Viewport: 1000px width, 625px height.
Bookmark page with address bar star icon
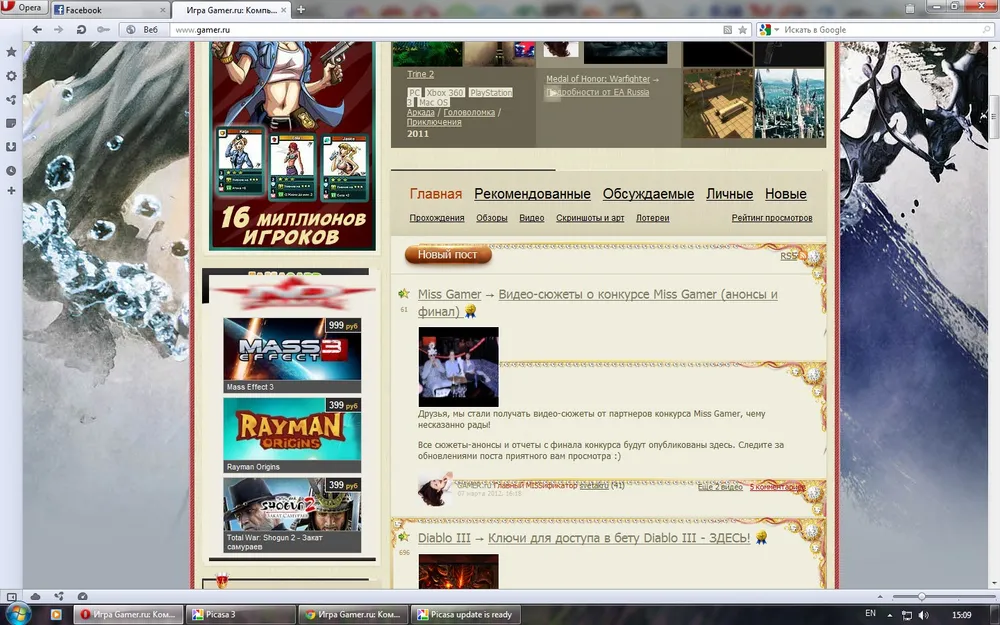[x=743, y=30]
